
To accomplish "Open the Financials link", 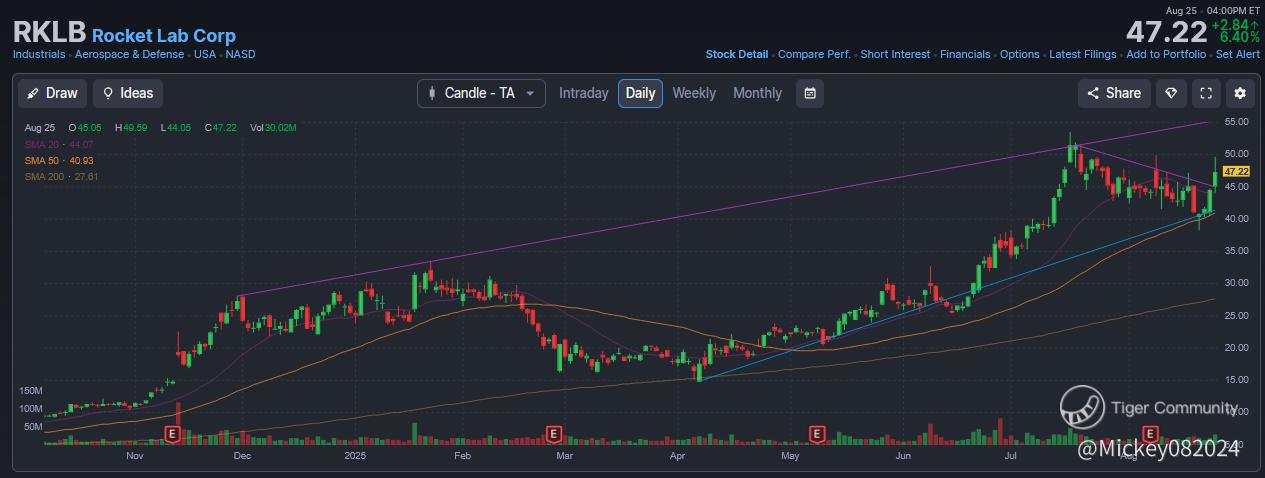I will [965, 54].
